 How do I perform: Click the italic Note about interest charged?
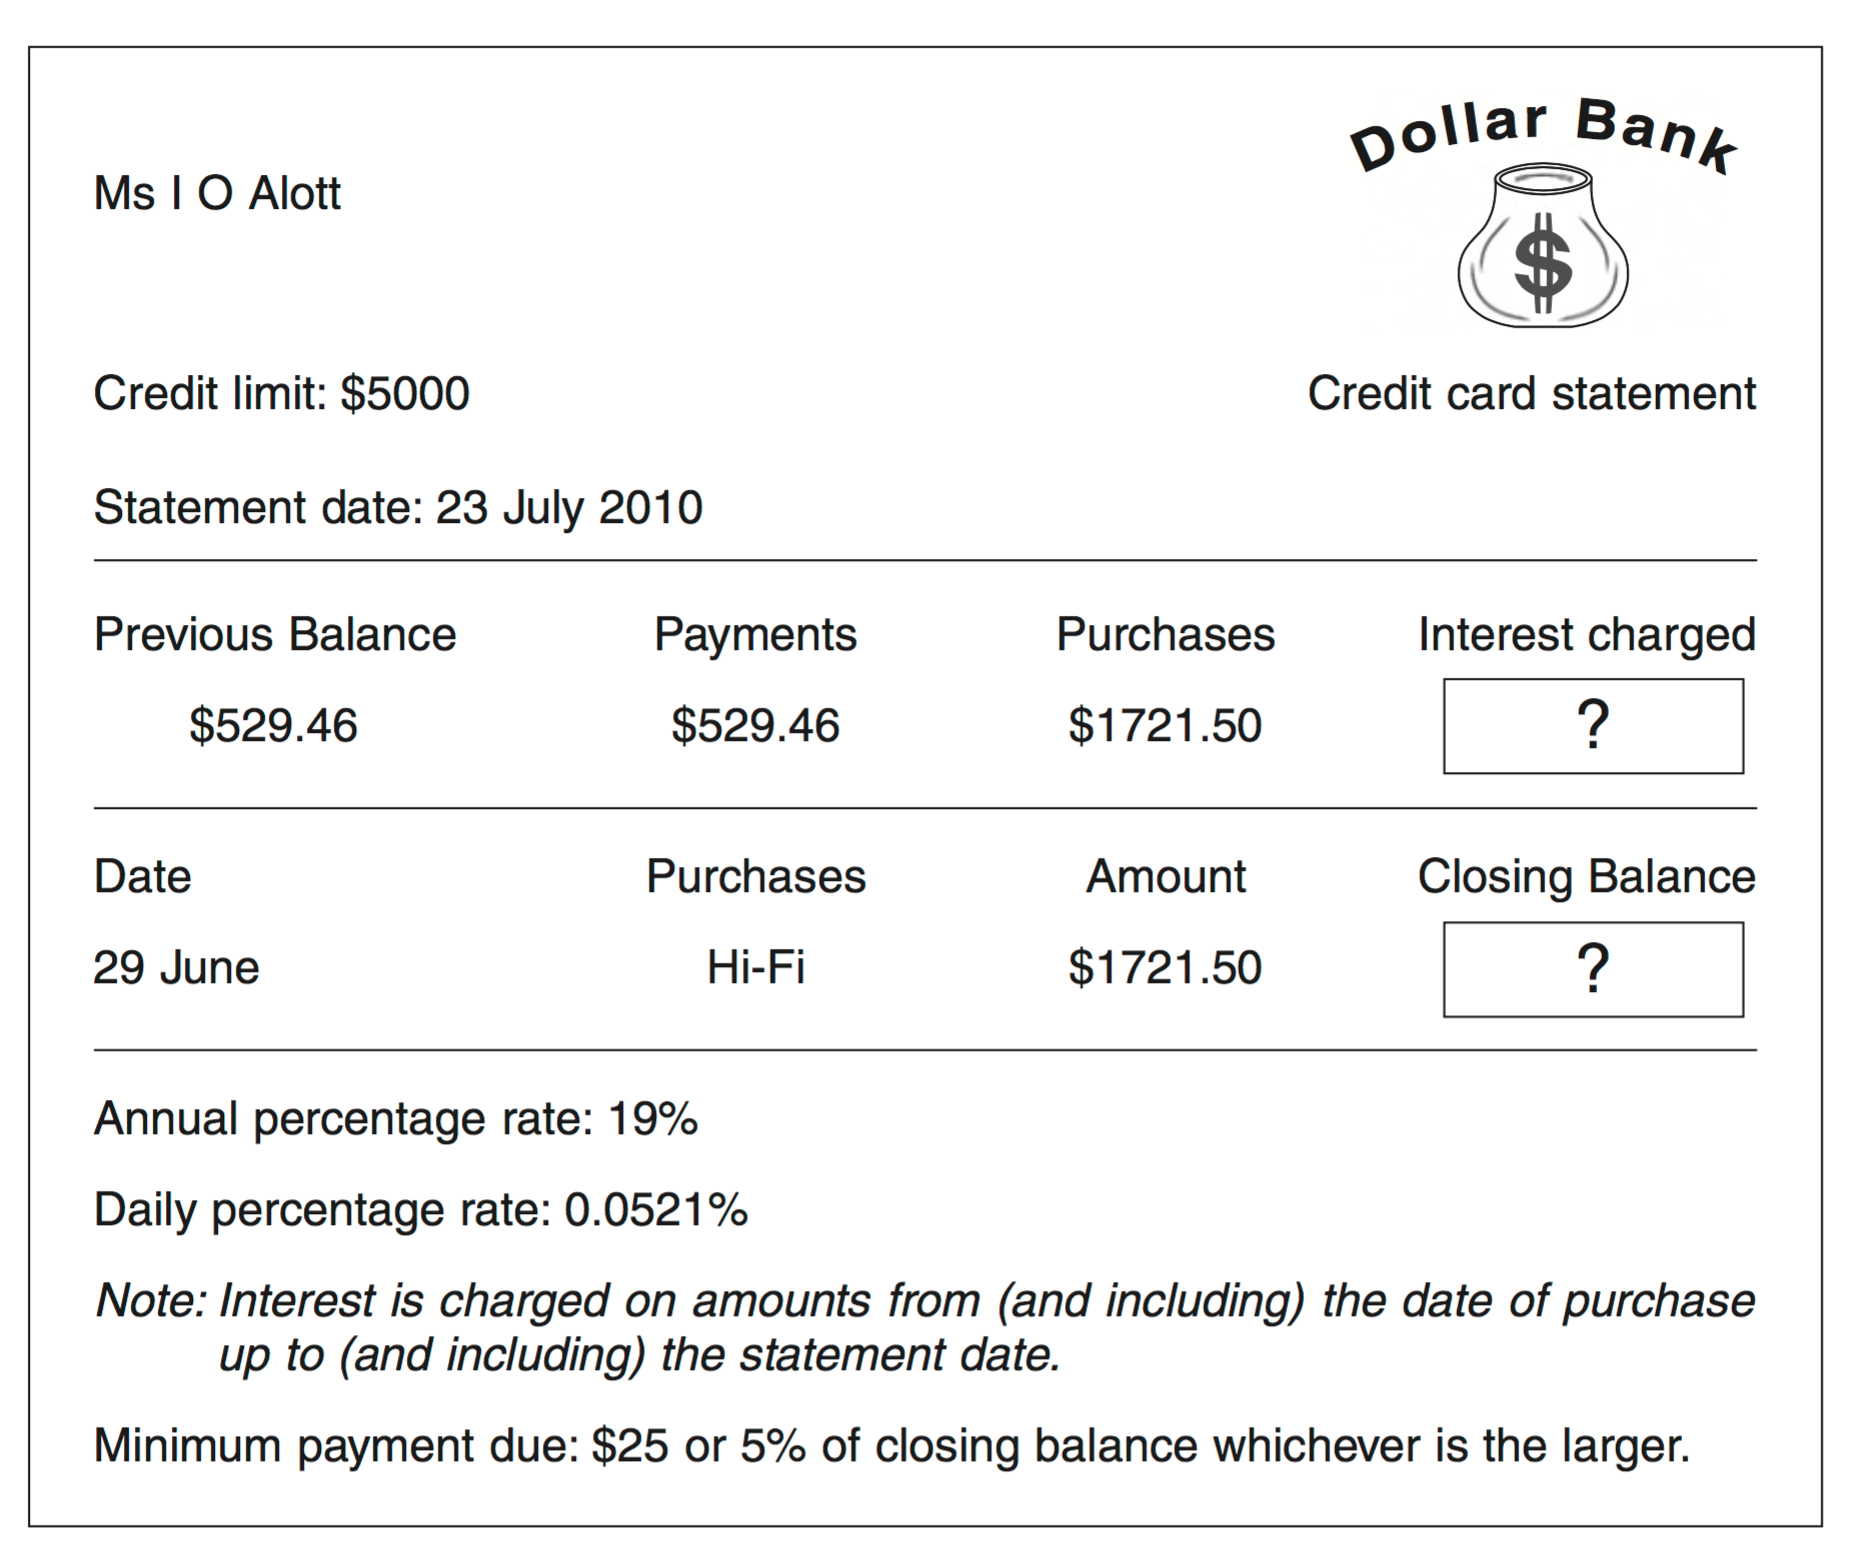925,1328
